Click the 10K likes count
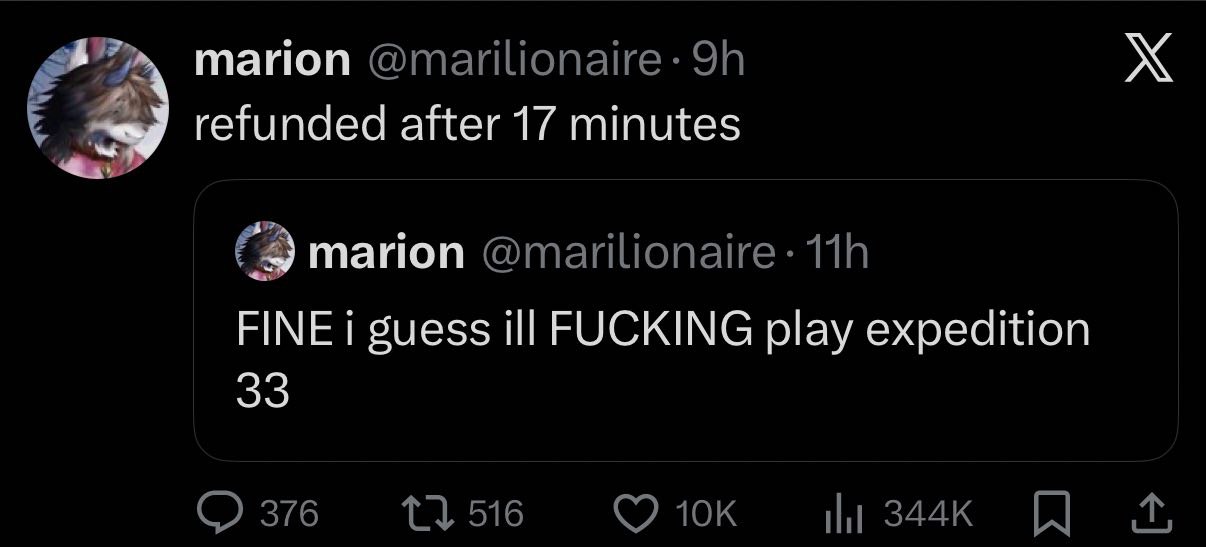The height and width of the screenshot is (547, 1206). click(x=706, y=514)
